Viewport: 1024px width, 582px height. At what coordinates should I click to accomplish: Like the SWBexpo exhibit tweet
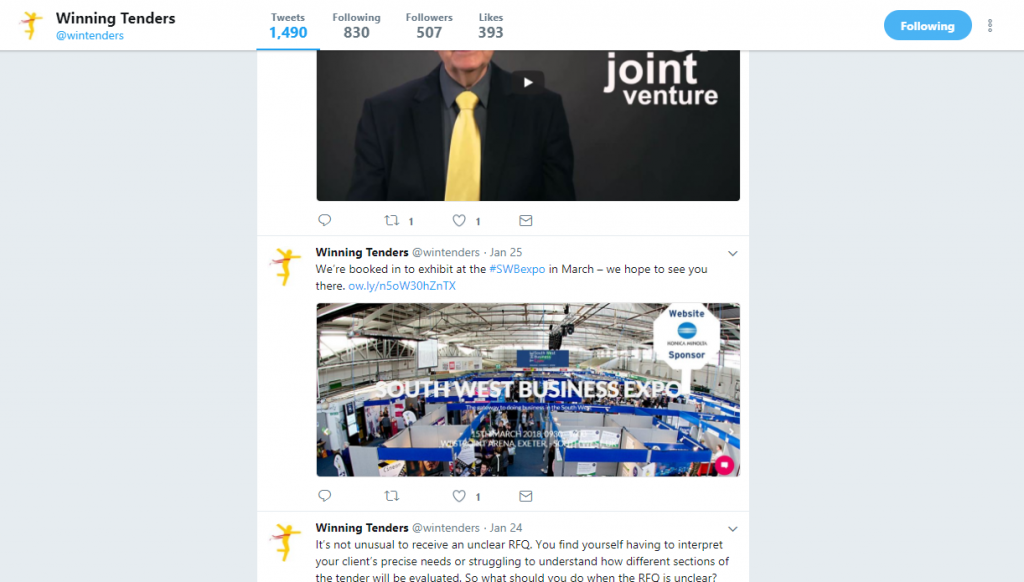click(x=459, y=496)
